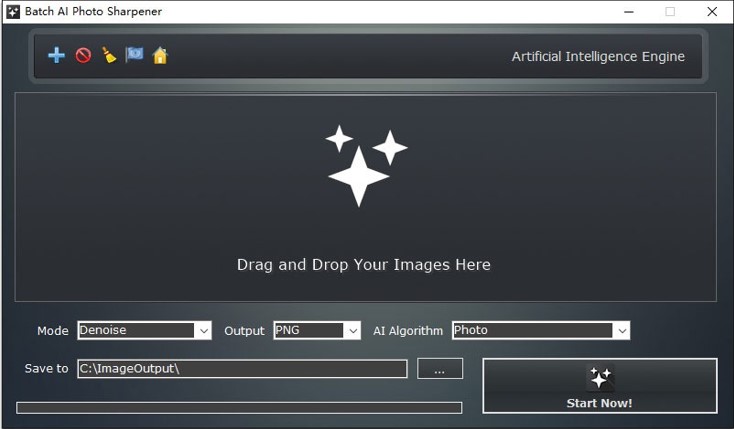Click the blue plus Add images icon
The width and height of the screenshot is (734, 429).
coord(56,55)
